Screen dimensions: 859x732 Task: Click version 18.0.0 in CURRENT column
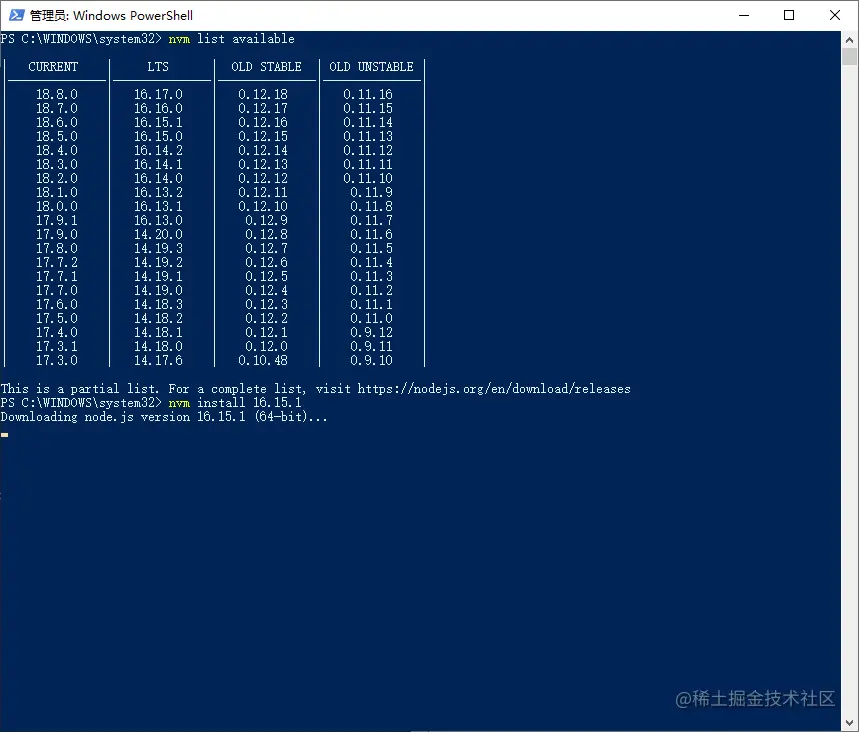[57, 207]
